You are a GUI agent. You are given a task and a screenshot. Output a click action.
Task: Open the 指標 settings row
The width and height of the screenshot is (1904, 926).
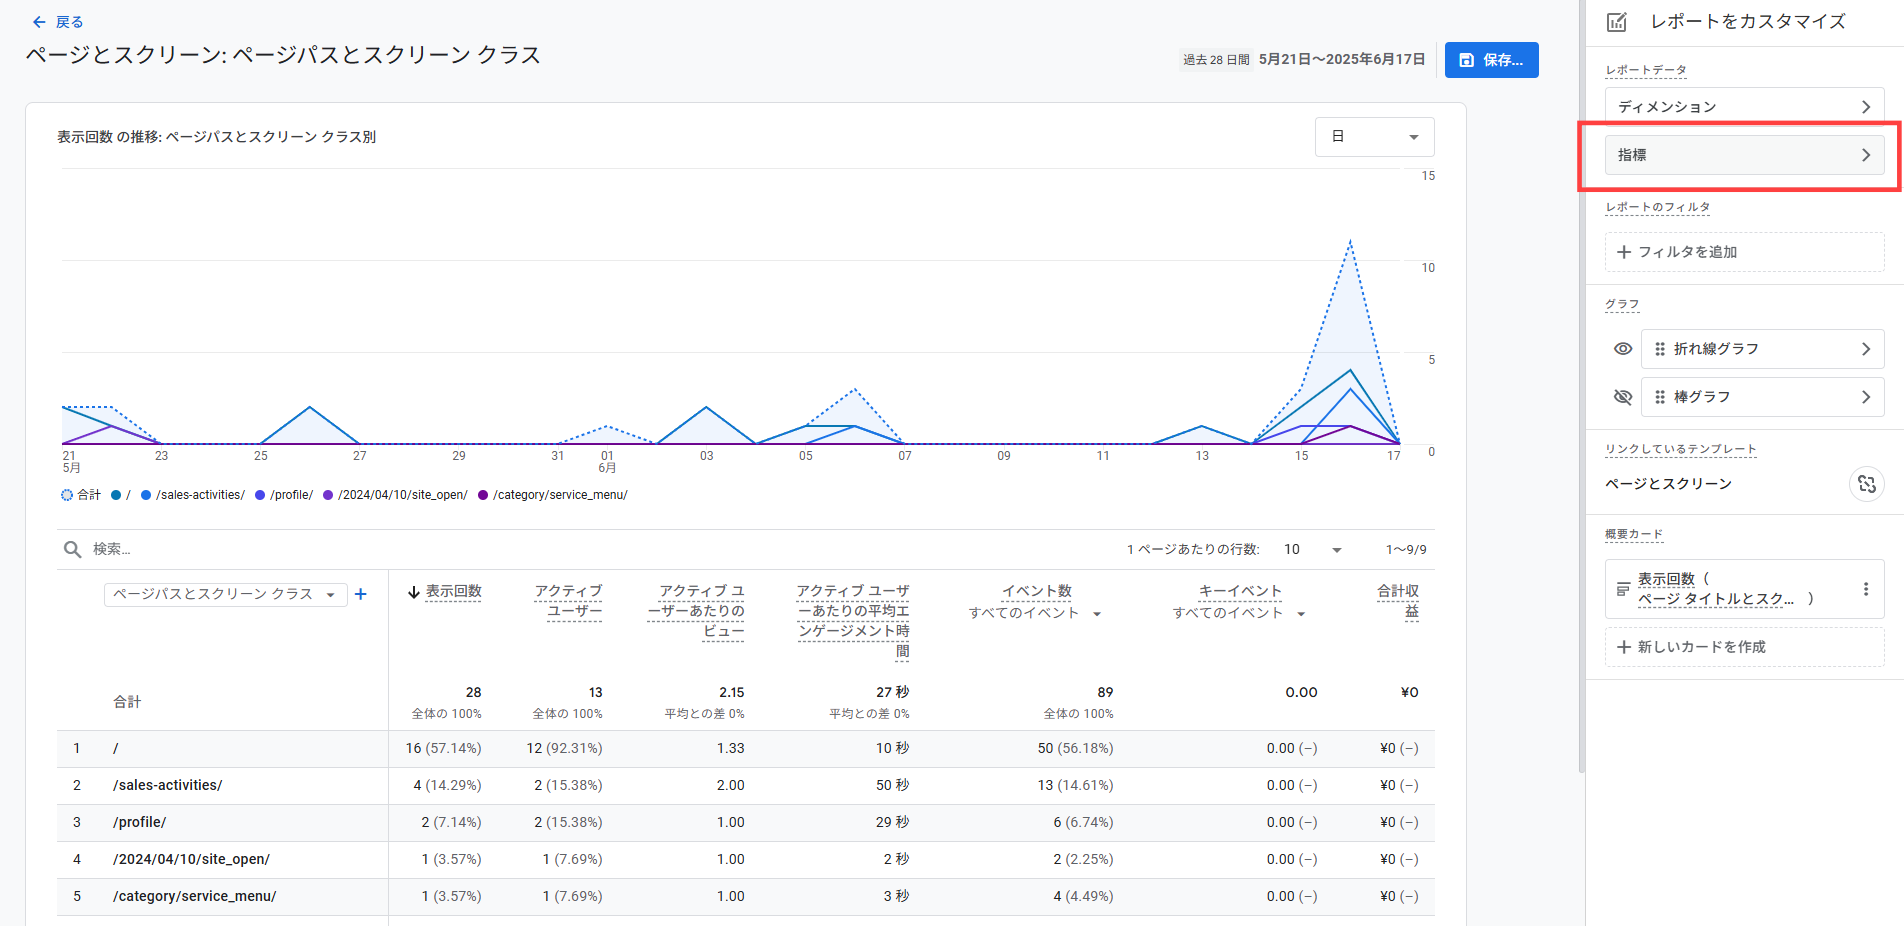1745,155
